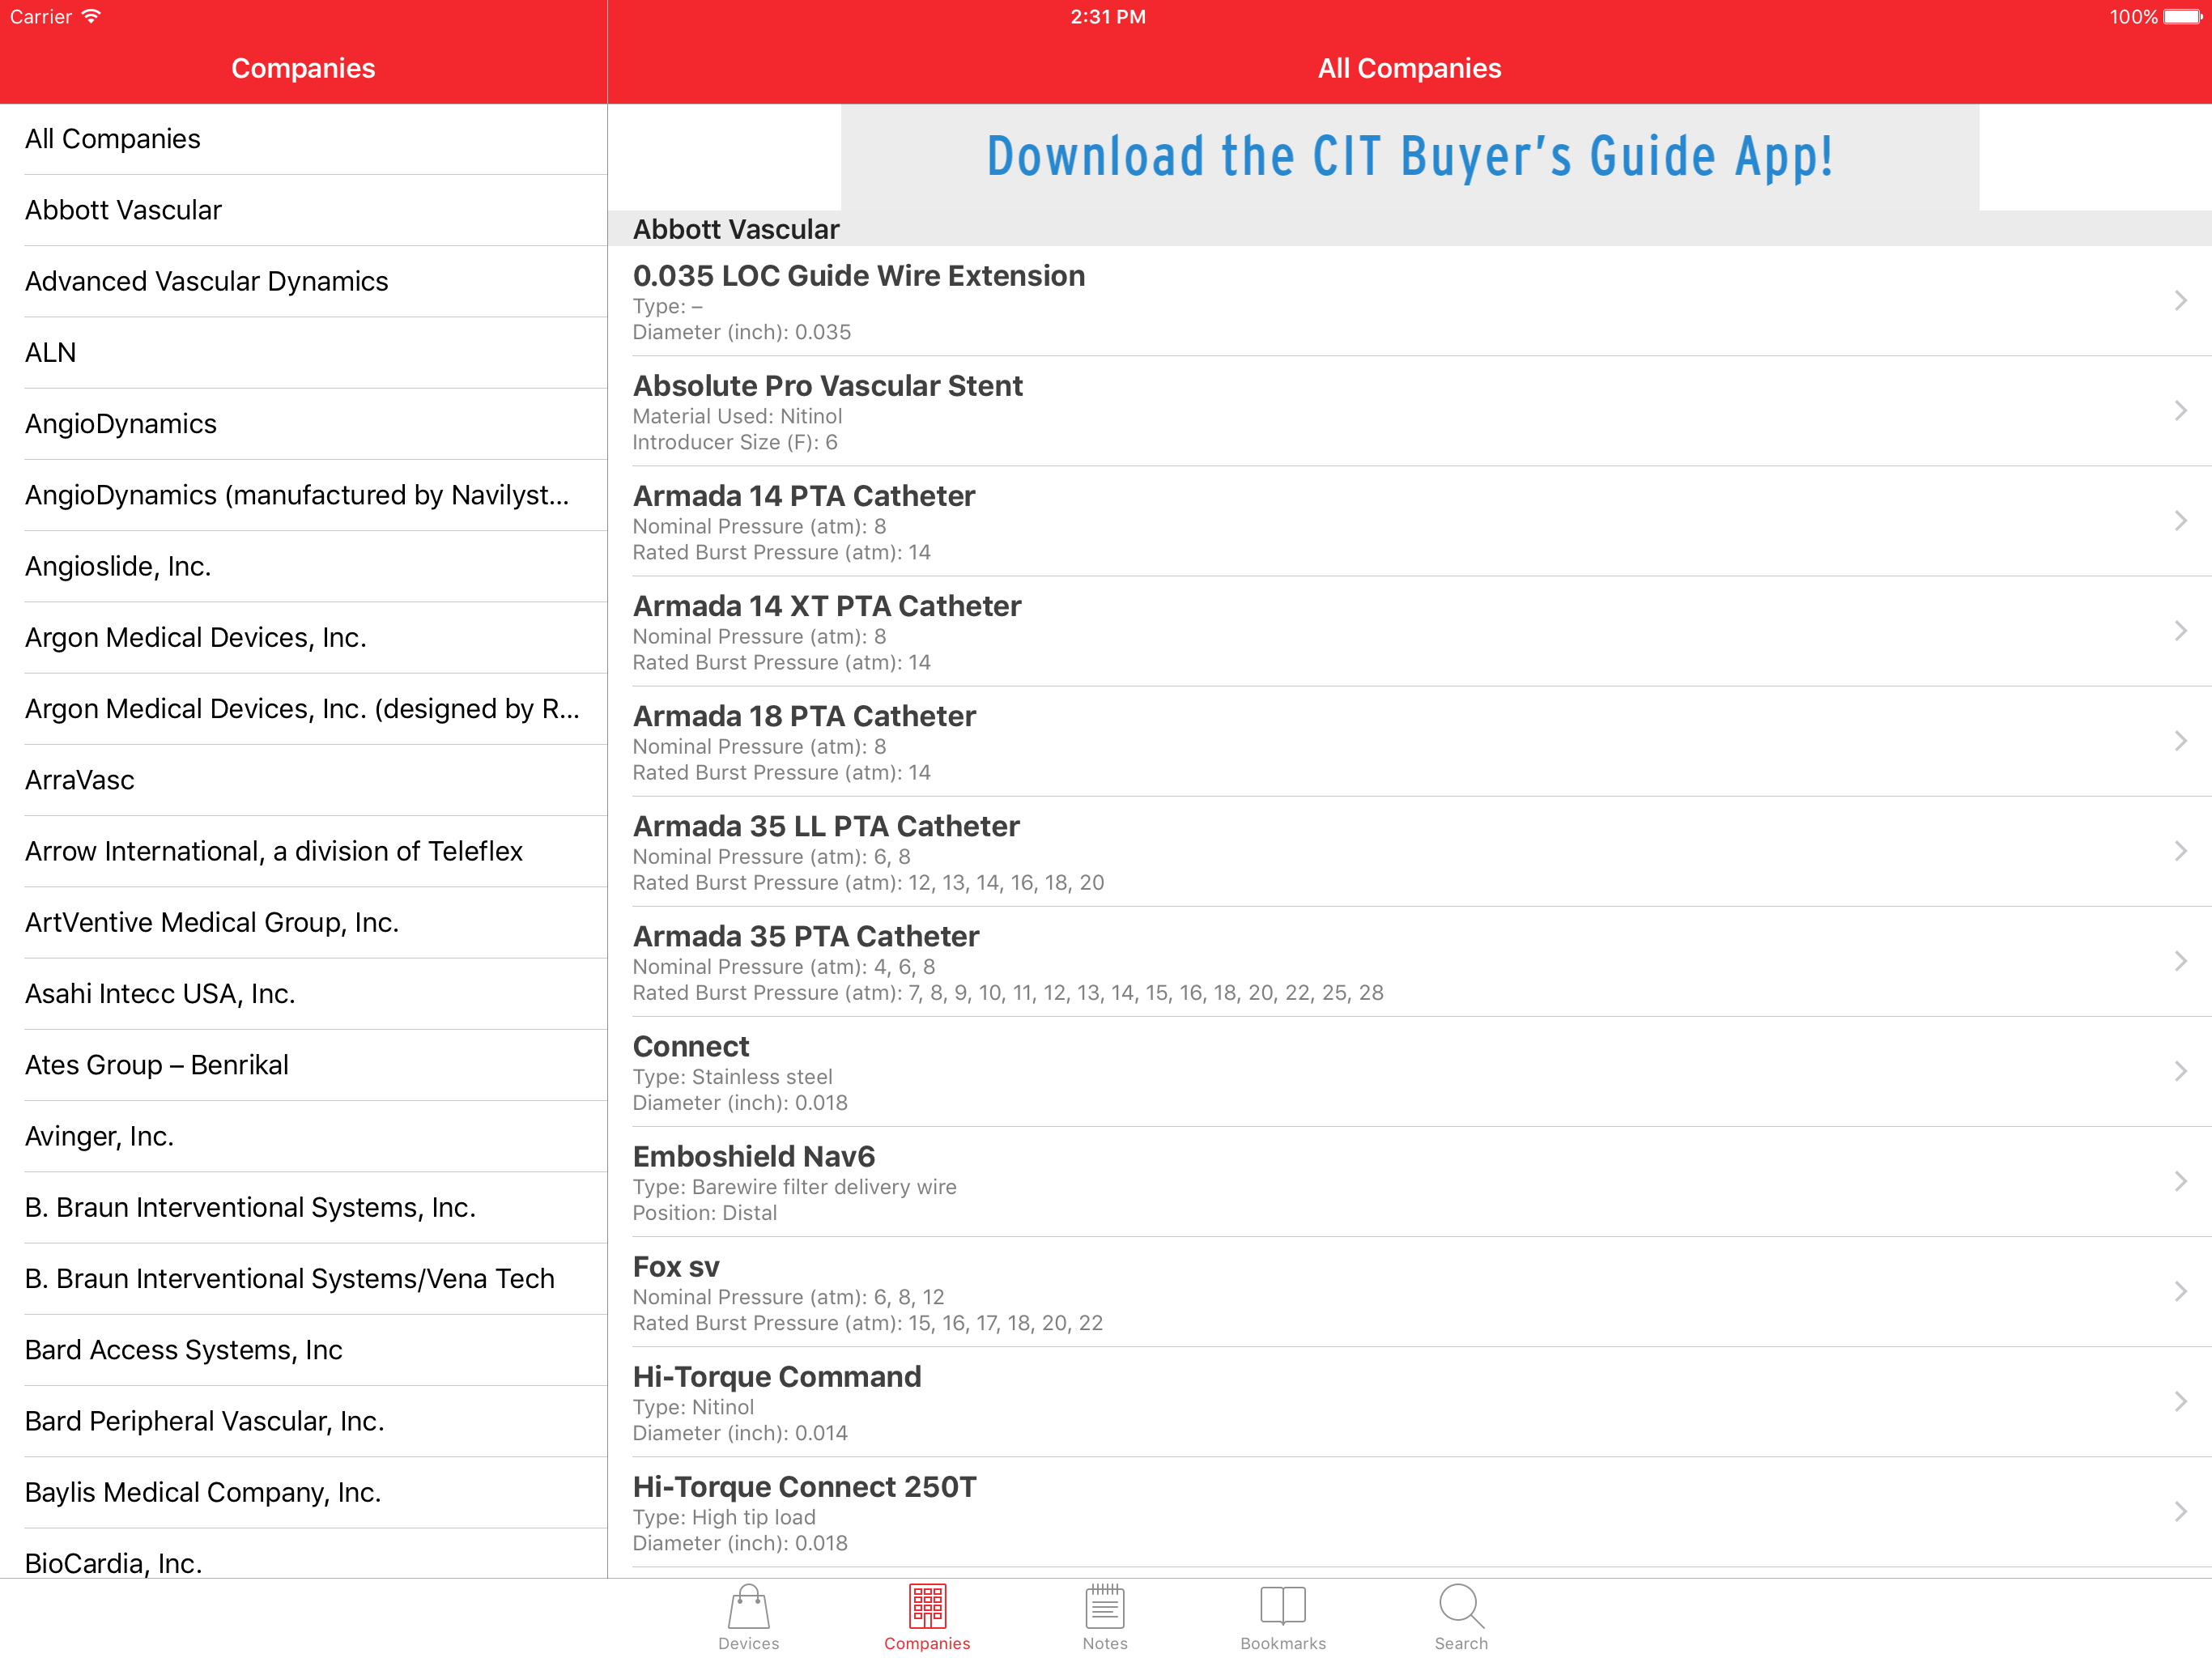The height and width of the screenshot is (1658, 2212).
Task: Open Armada 14 XT PTA Catheter title
Action: (827, 606)
